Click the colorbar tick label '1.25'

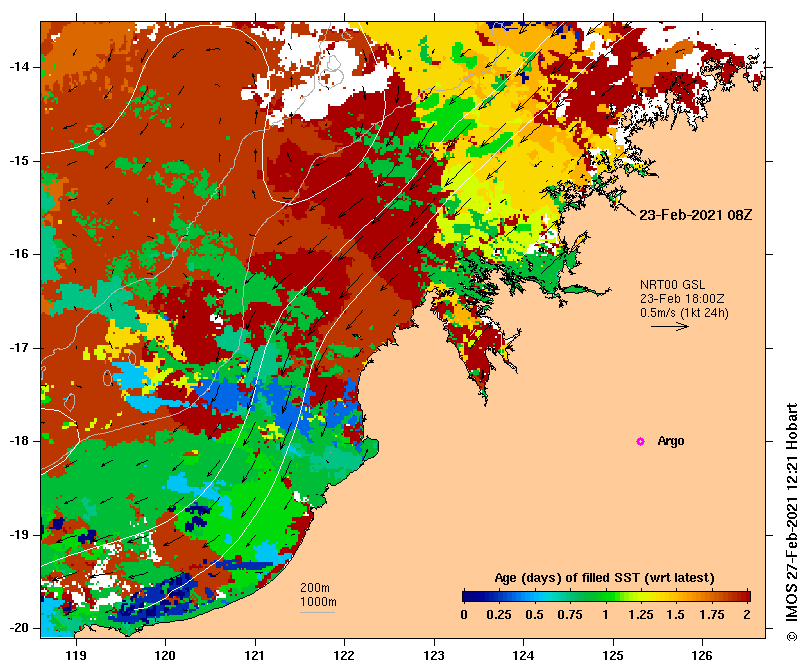tap(640, 615)
